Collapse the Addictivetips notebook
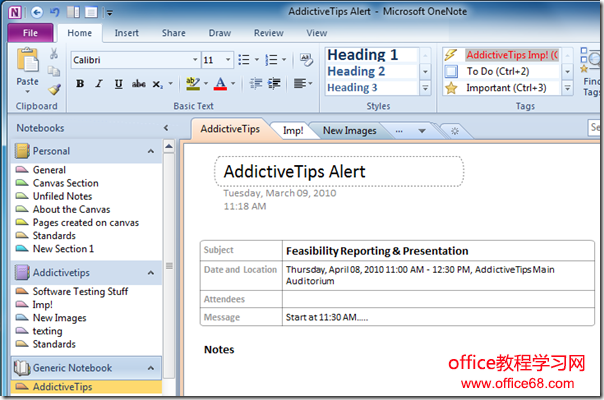 coord(151,273)
